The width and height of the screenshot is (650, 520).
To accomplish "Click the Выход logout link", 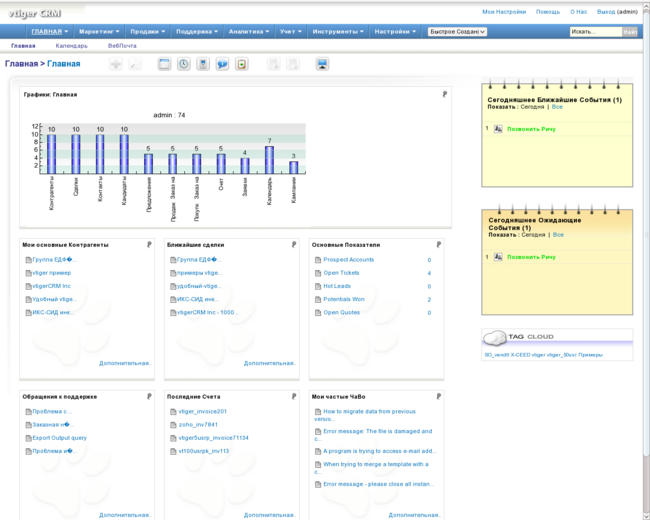I will (x=606, y=12).
